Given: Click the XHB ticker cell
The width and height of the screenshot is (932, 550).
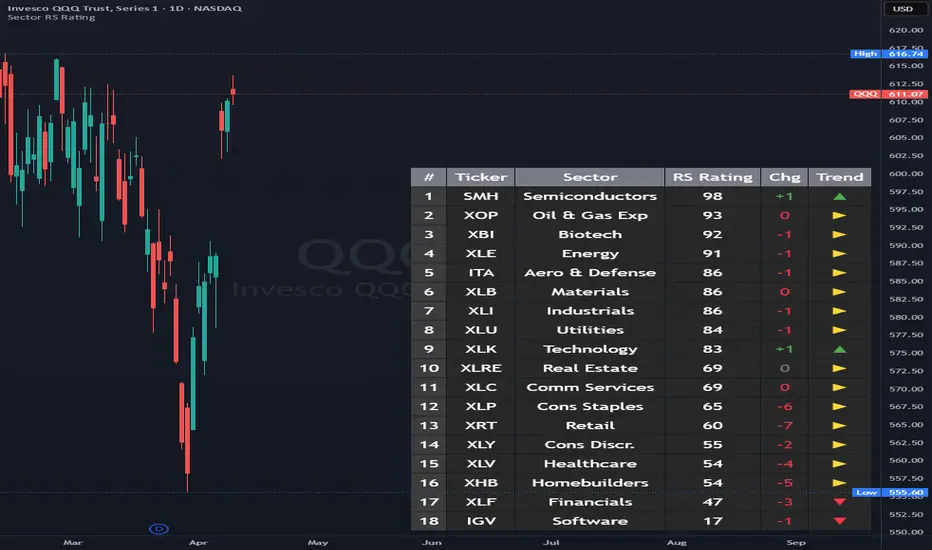Looking at the screenshot, I should pos(481,483).
